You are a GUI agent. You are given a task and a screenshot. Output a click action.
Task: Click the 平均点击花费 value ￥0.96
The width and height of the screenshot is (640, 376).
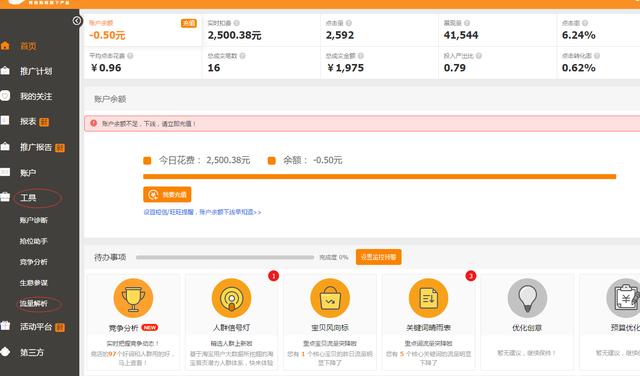106,68
